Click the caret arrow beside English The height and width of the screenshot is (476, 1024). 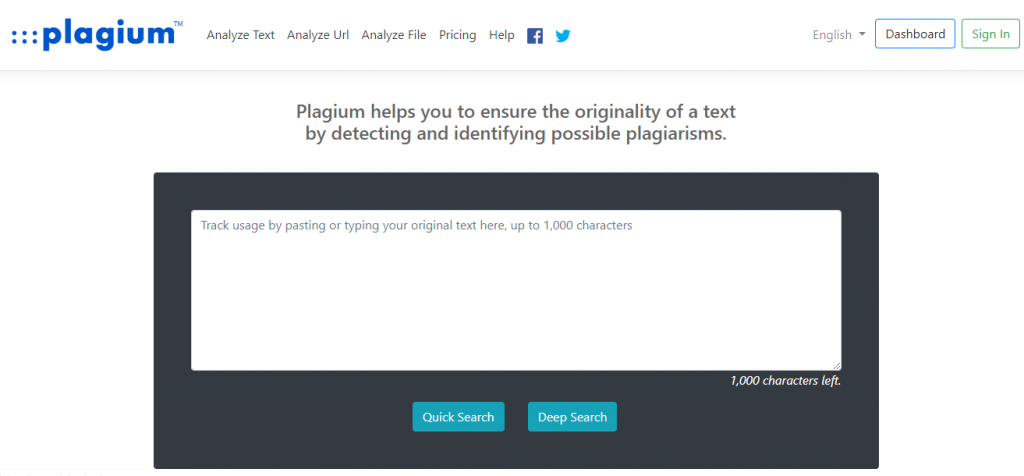click(862, 35)
